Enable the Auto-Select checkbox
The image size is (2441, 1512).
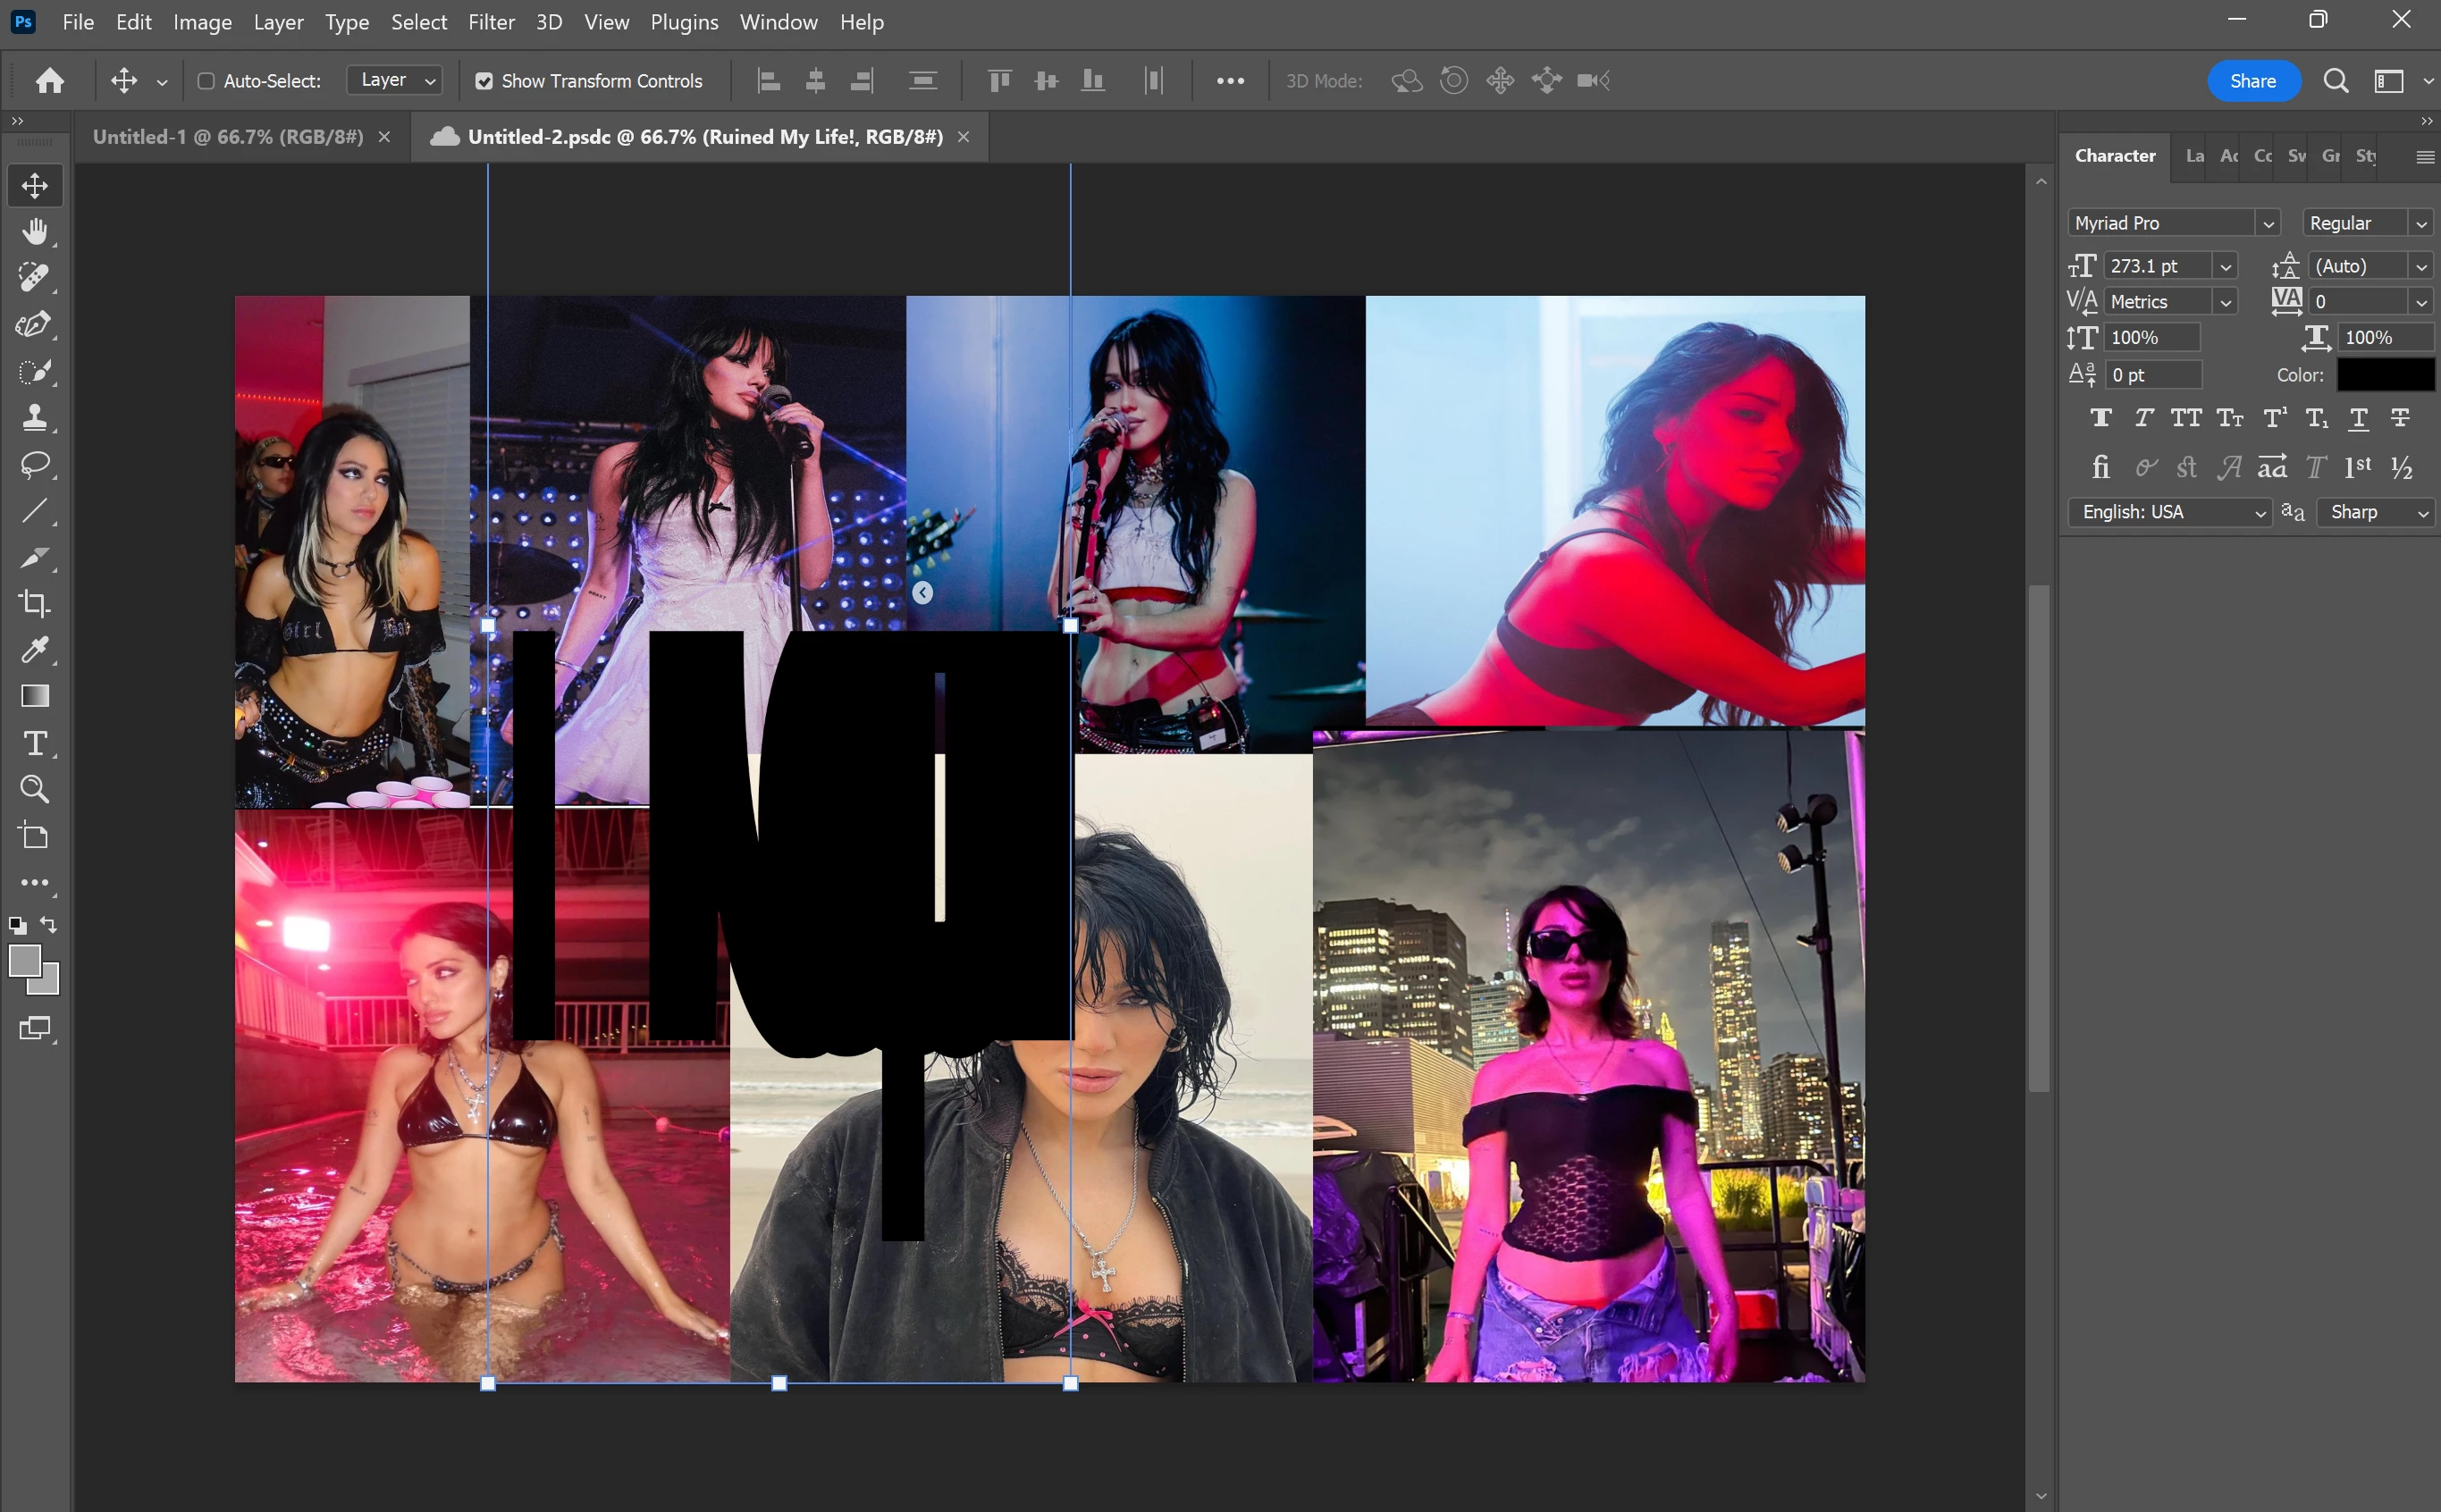pos(206,81)
